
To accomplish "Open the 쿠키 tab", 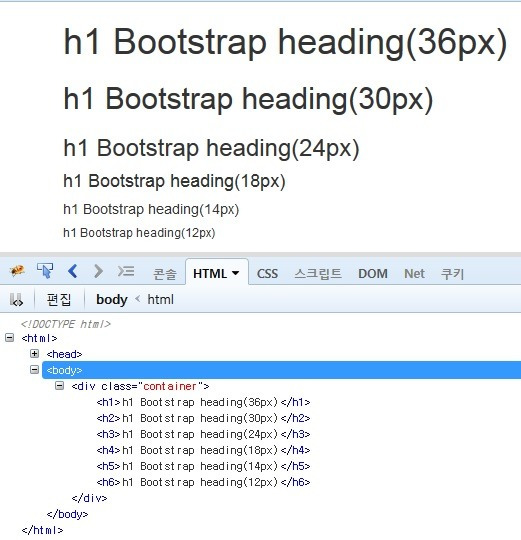I will [x=452, y=274].
